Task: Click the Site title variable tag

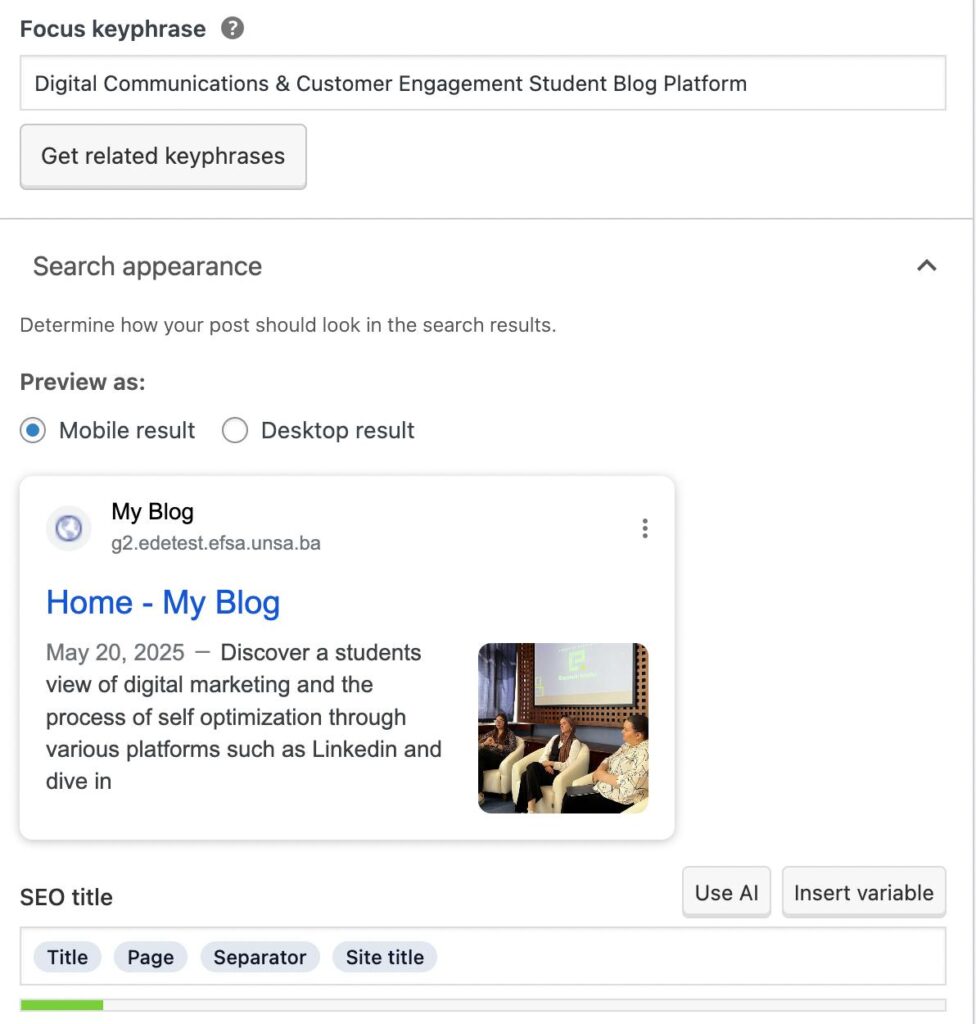Action: pos(385,957)
